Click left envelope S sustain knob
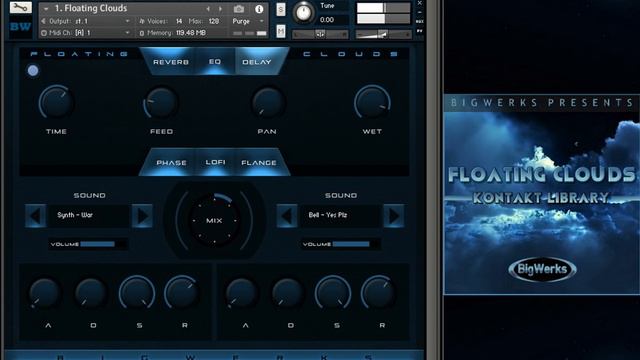The image size is (640, 360). pyautogui.click(x=137, y=293)
